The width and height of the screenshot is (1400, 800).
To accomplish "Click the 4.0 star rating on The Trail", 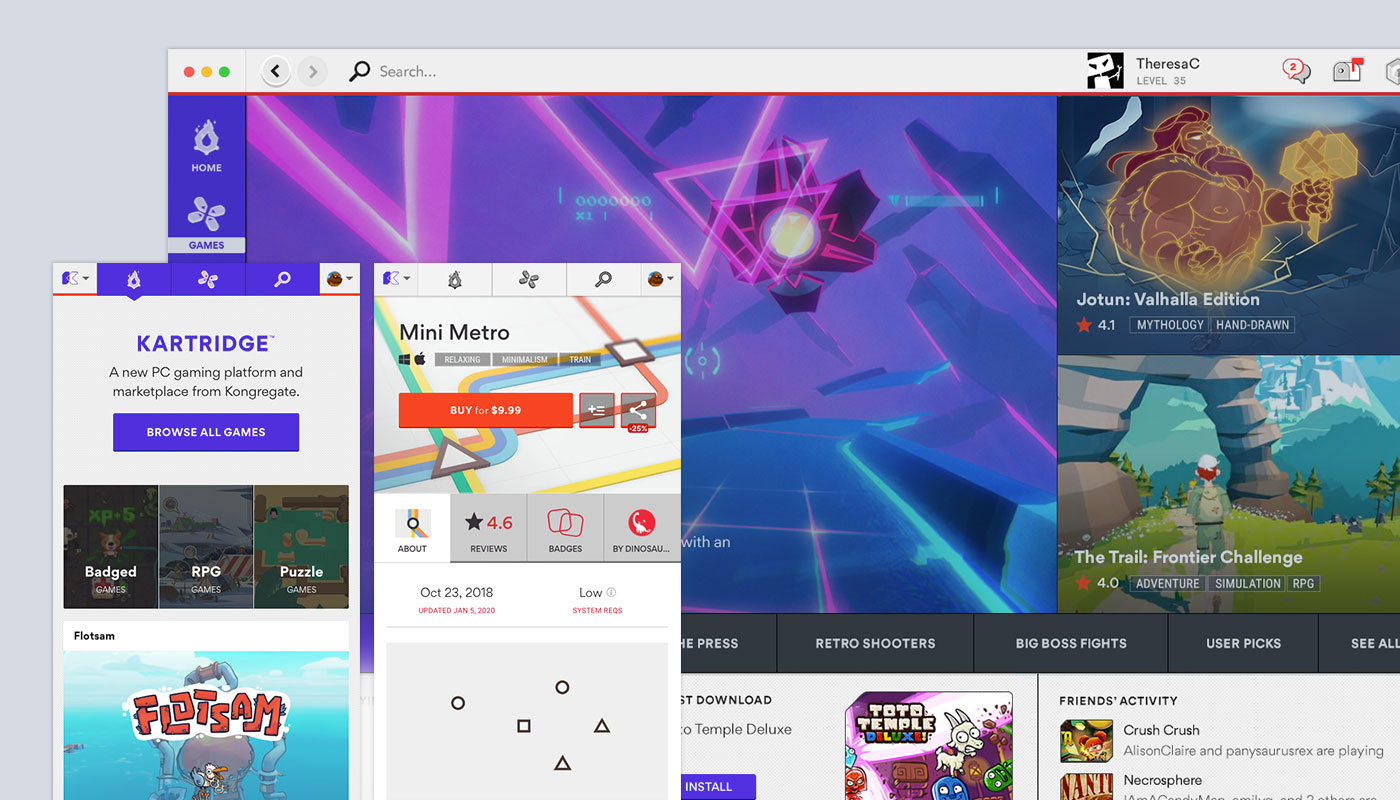I will 1097,583.
